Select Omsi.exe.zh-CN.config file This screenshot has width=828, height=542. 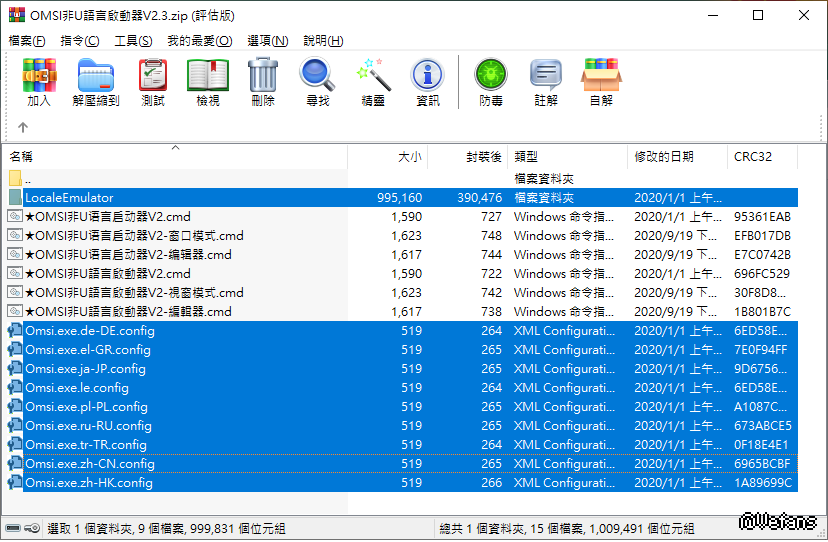90,464
